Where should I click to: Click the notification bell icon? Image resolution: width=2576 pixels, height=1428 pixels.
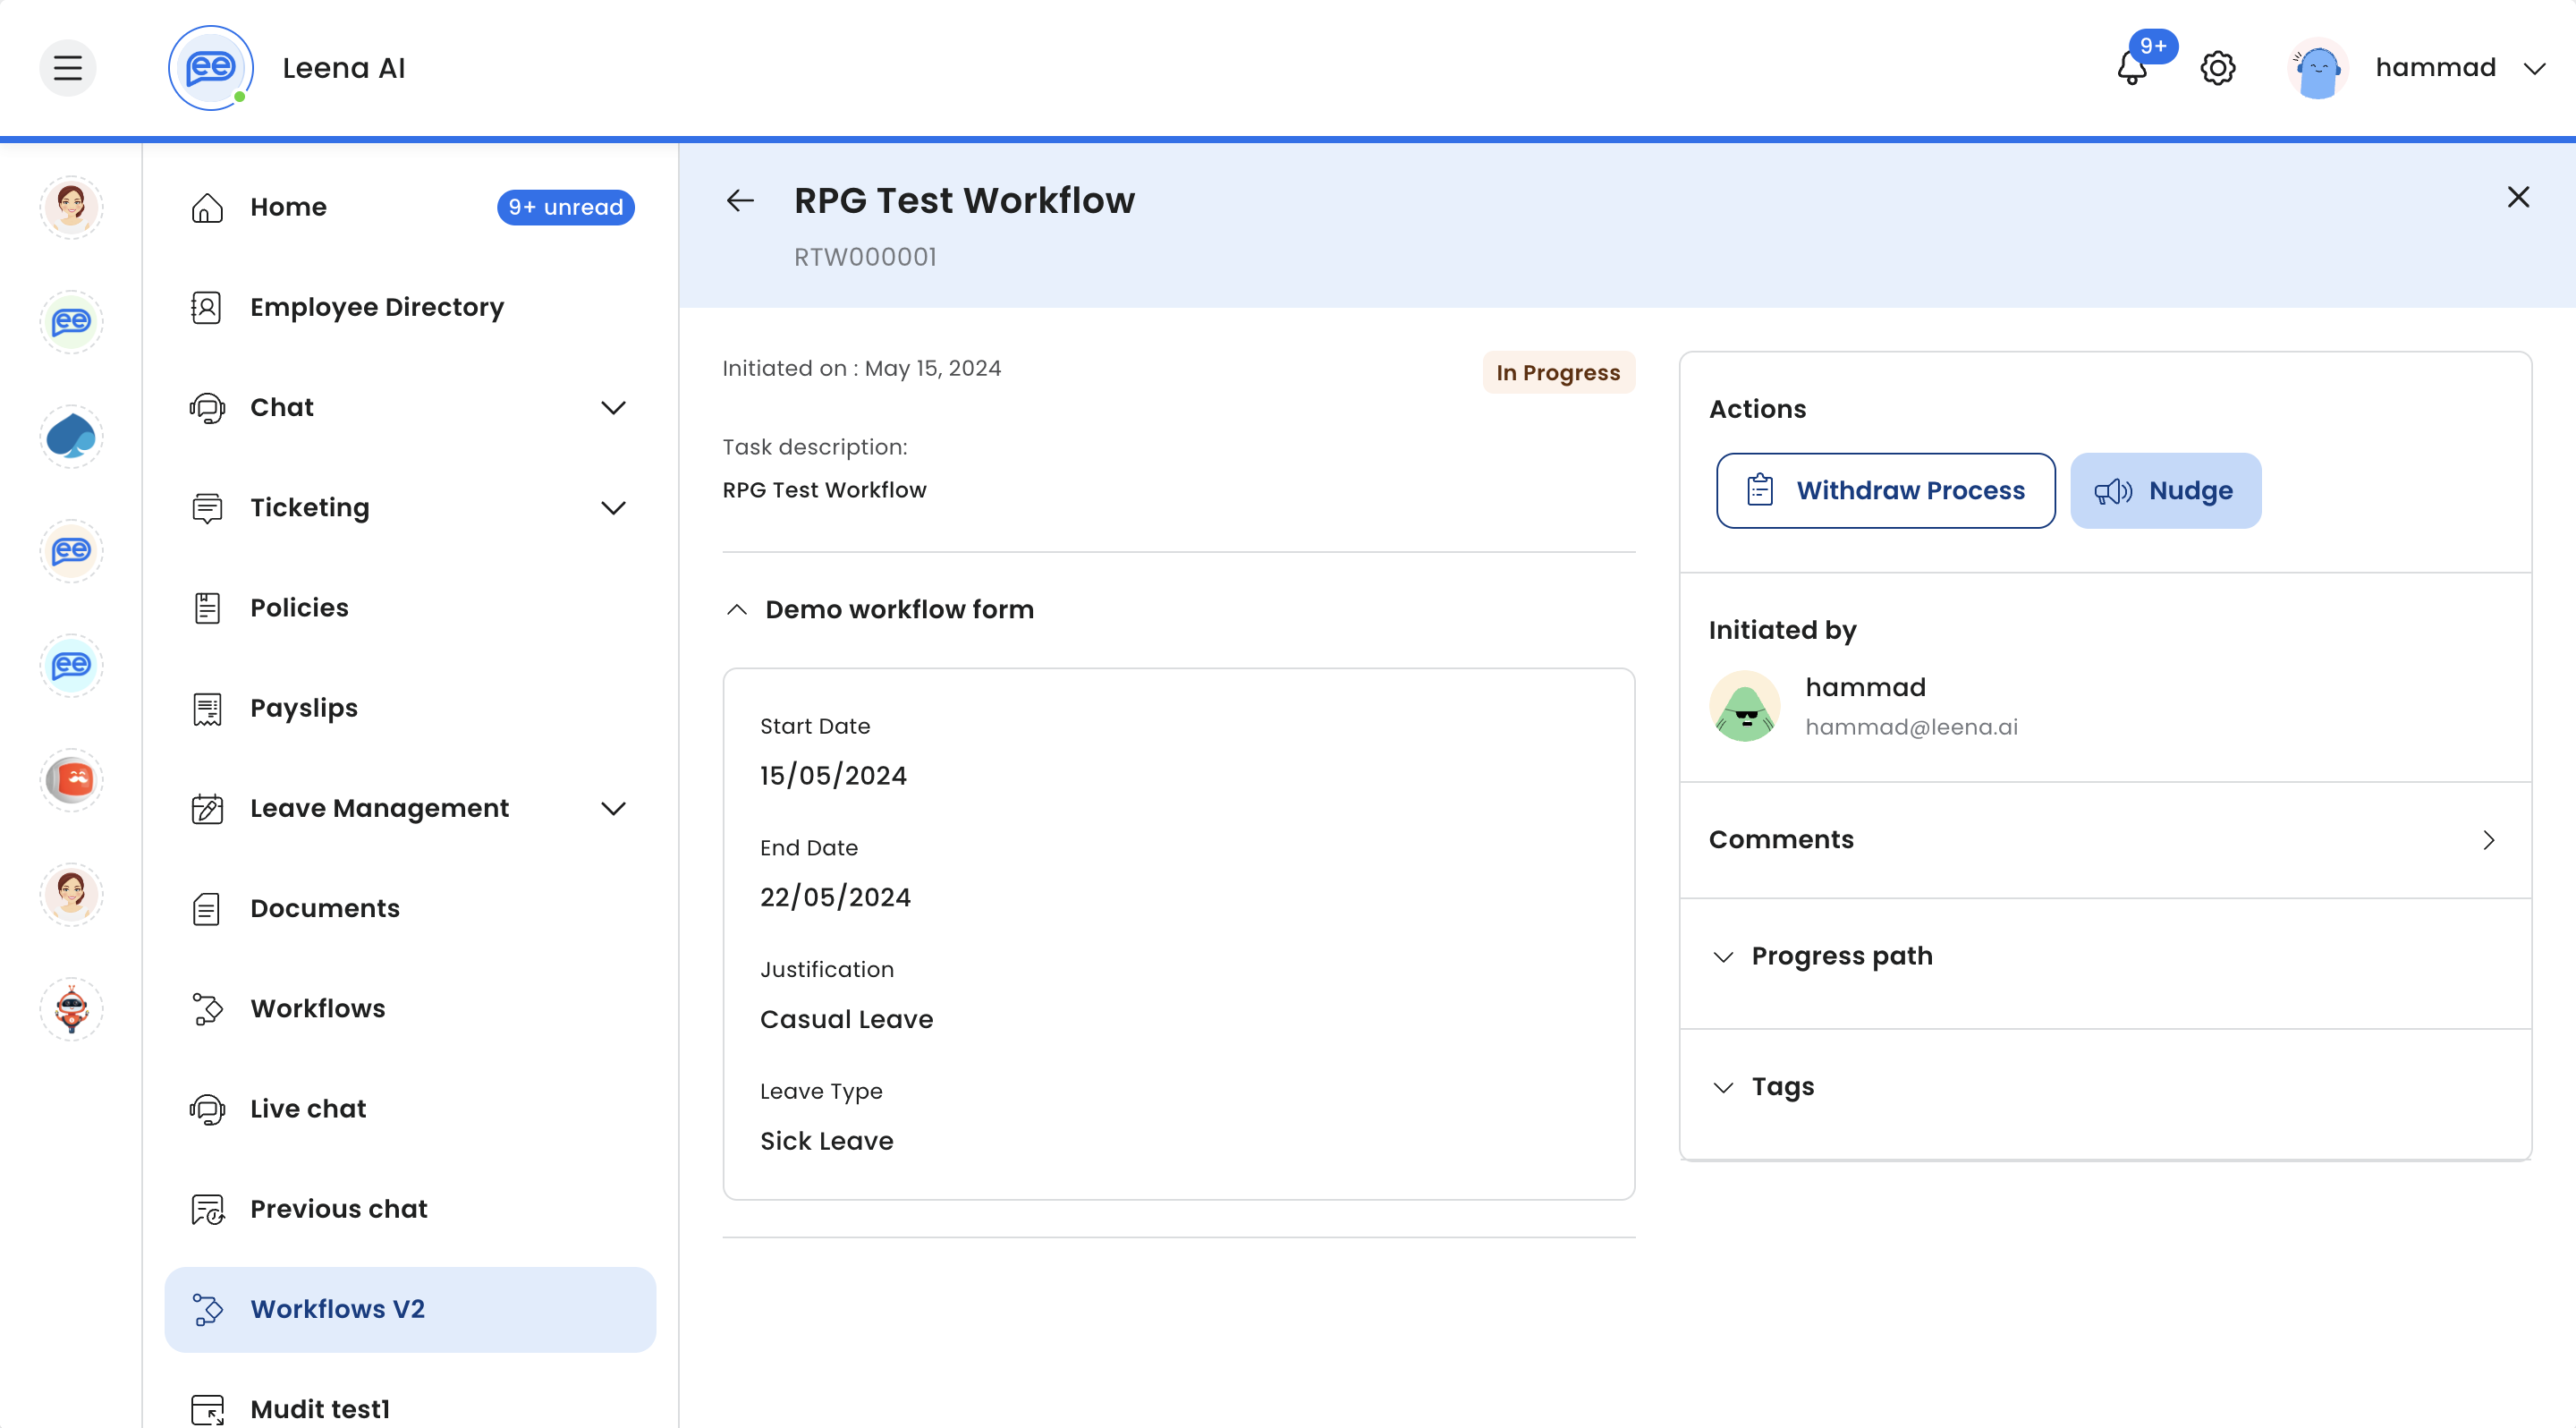(2131, 68)
